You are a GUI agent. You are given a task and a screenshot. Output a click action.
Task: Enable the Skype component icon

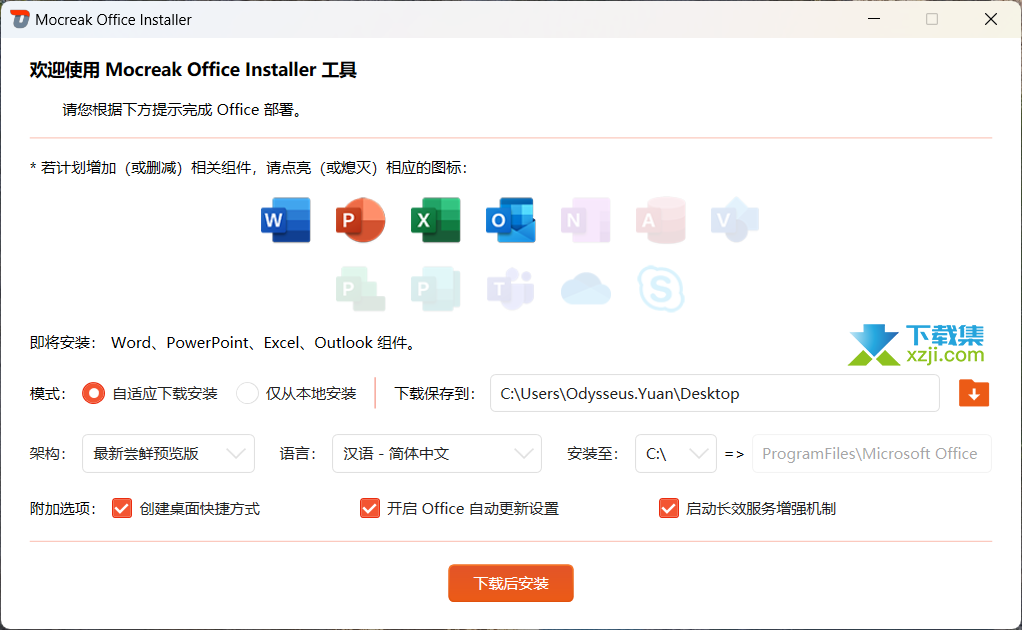(x=660, y=289)
